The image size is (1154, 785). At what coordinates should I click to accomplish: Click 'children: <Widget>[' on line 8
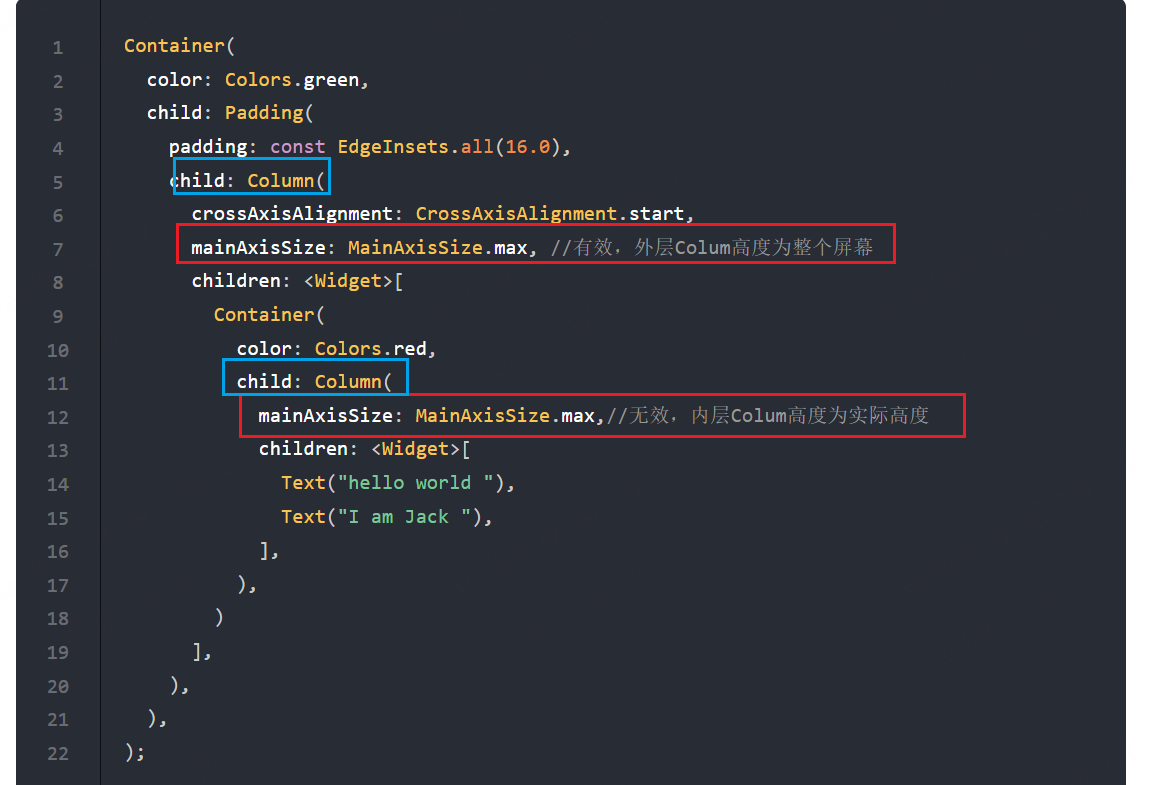pos(297,281)
